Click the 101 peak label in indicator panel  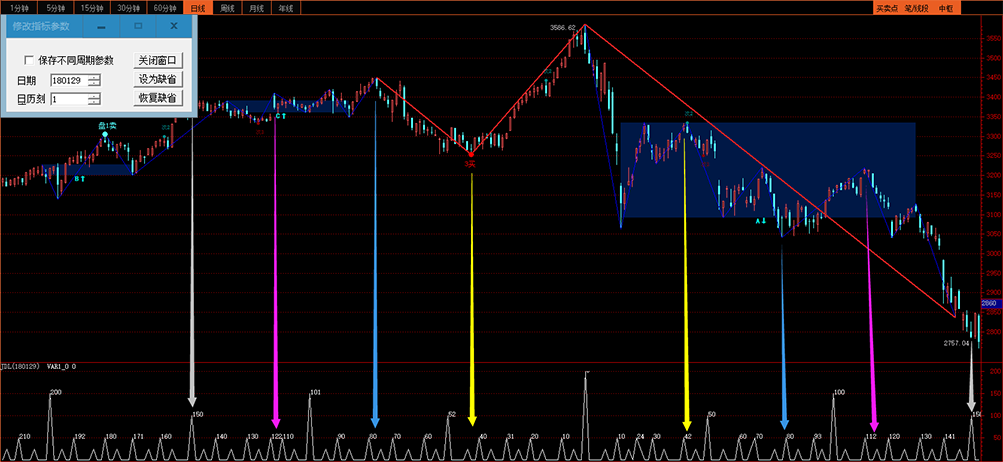tap(315, 392)
